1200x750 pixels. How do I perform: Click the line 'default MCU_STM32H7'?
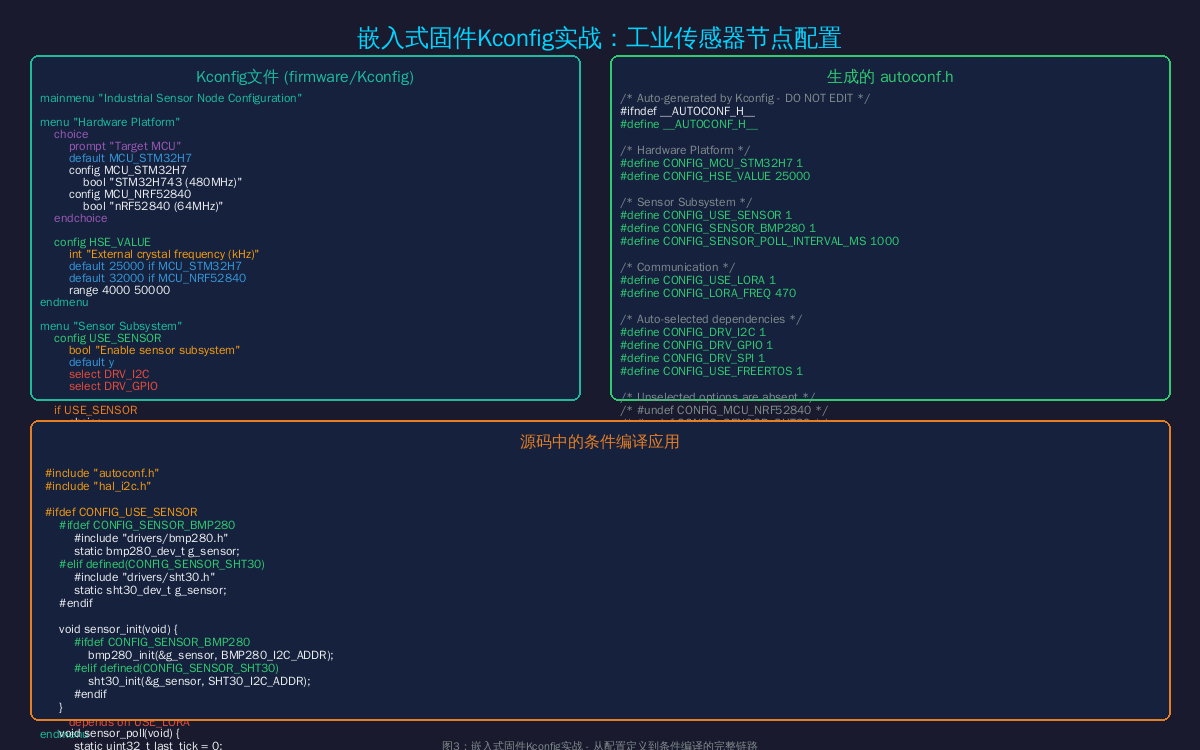tap(130, 158)
